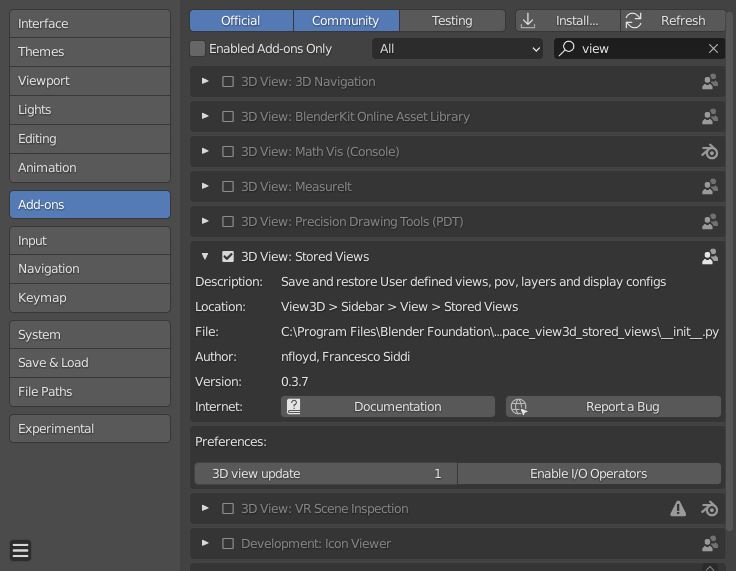Open the hamburger preferences menu

21,550
